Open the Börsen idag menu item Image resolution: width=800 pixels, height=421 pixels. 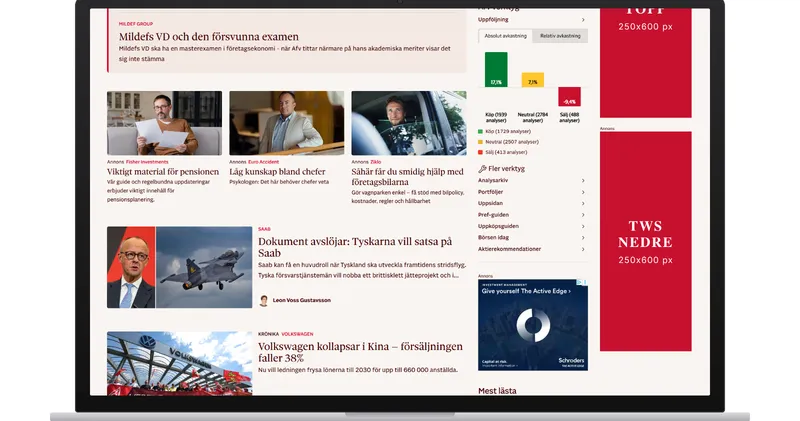493,238
